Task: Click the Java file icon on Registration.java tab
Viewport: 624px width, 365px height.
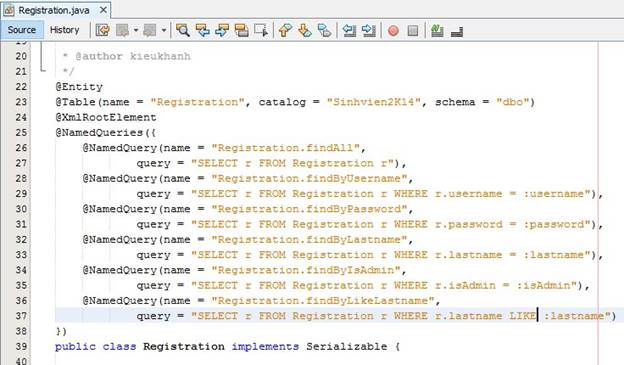Action: coord(9,10)
